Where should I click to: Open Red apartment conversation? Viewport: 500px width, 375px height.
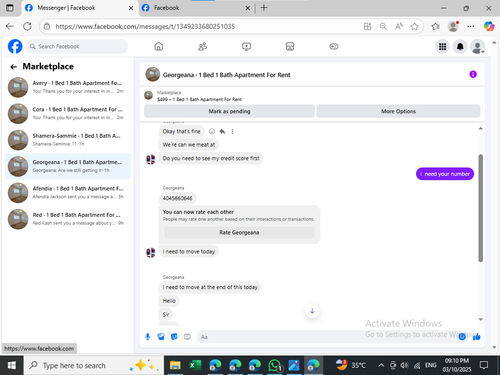tap(68, 219)
